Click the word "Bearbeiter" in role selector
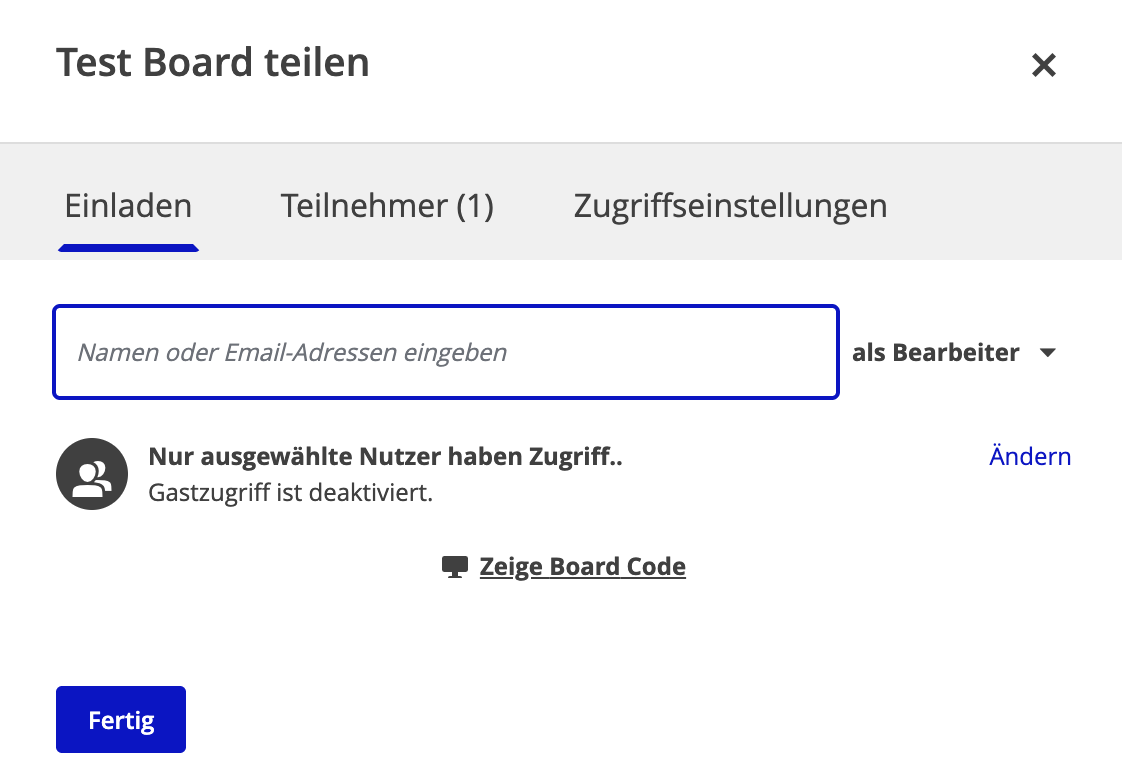Screen dimensions: 1122x782 956,353
